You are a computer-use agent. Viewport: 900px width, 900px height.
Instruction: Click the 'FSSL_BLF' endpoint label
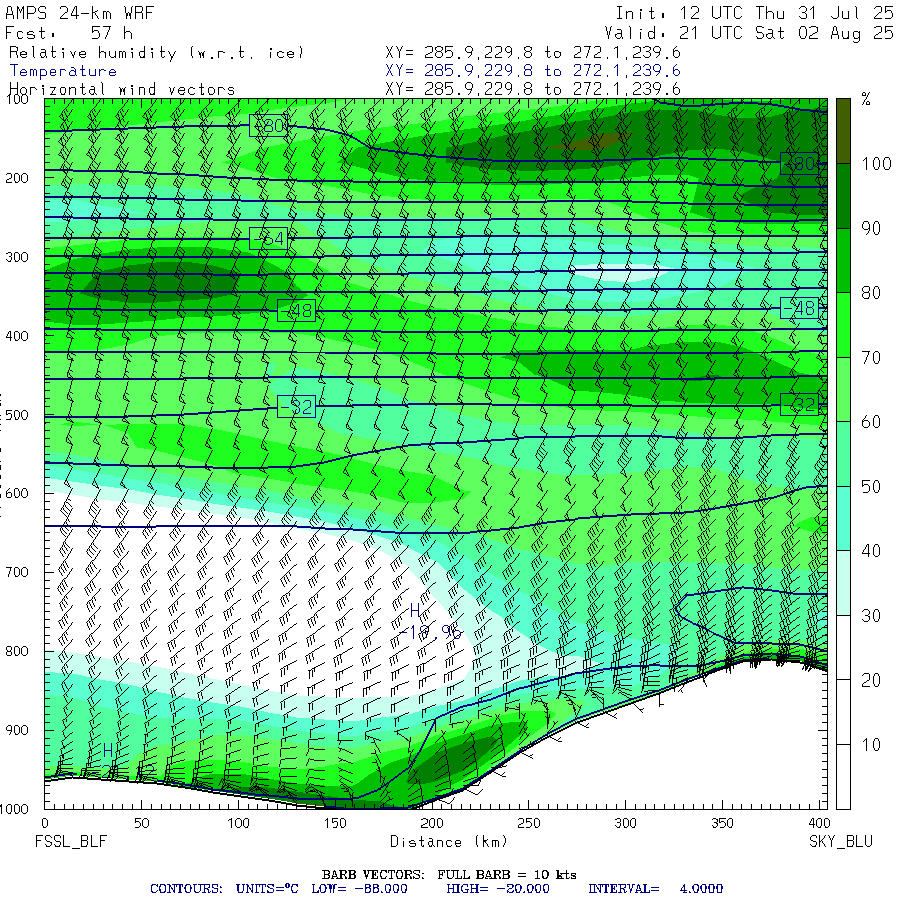click(x=71, y=842)
